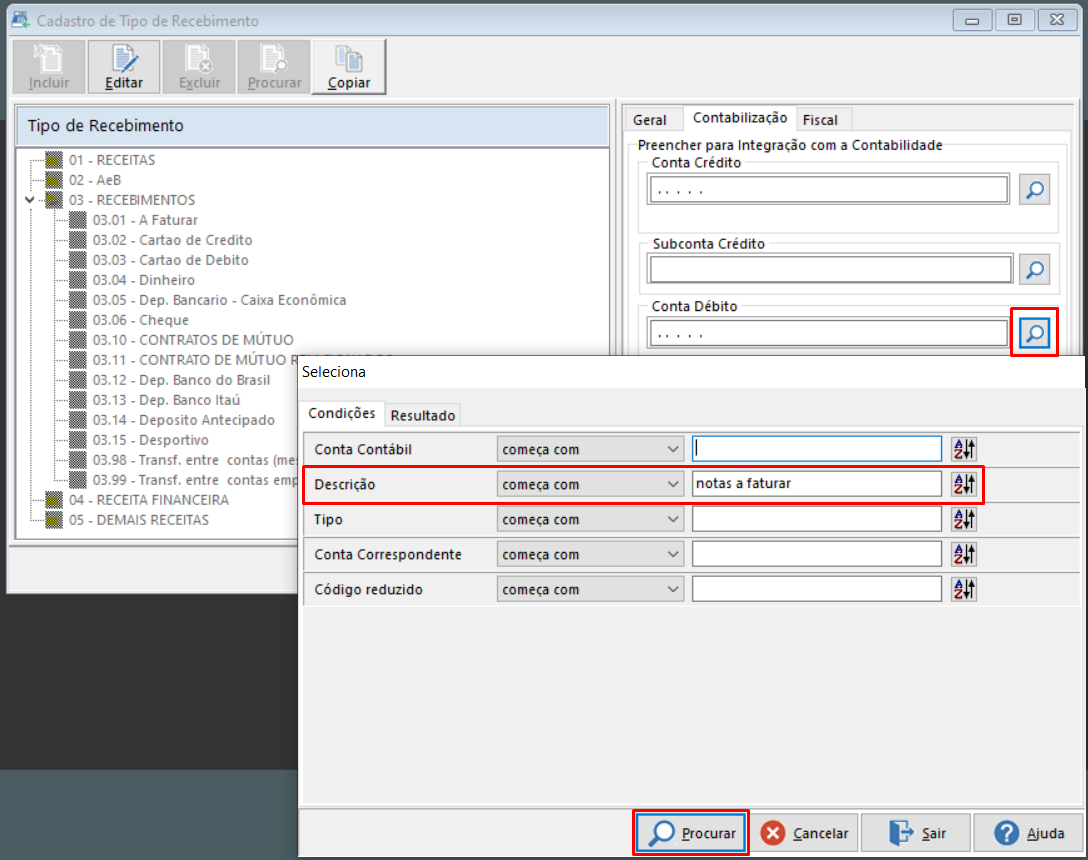Open the Tipo condition dropdown
Screen dimensions: 1088x860
(x=590, y=519)
